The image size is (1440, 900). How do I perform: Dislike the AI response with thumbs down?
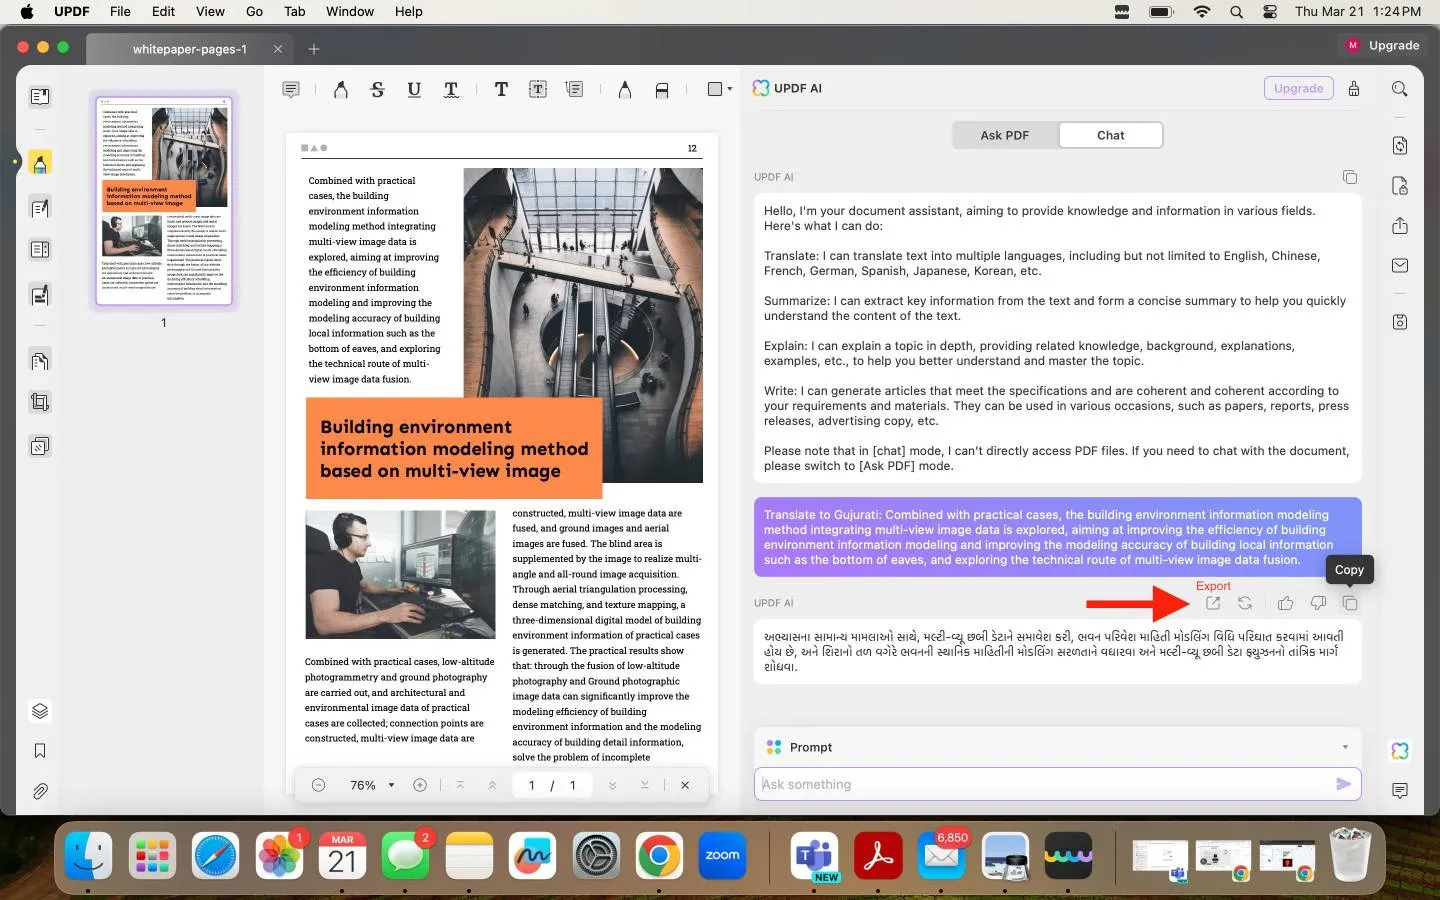pos(1318,603)
